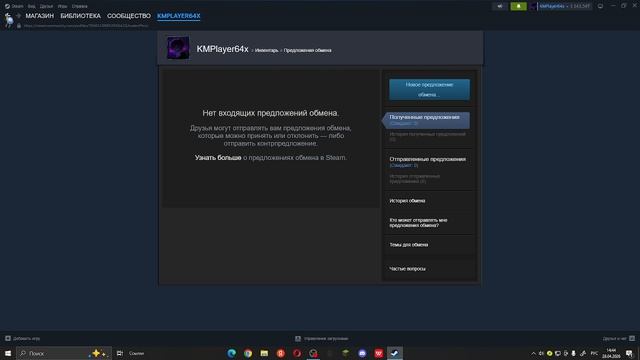The width and height of the screenshot is (640, 360).
Task: Open the sent offers history link
Action: (x=415, y=178)
